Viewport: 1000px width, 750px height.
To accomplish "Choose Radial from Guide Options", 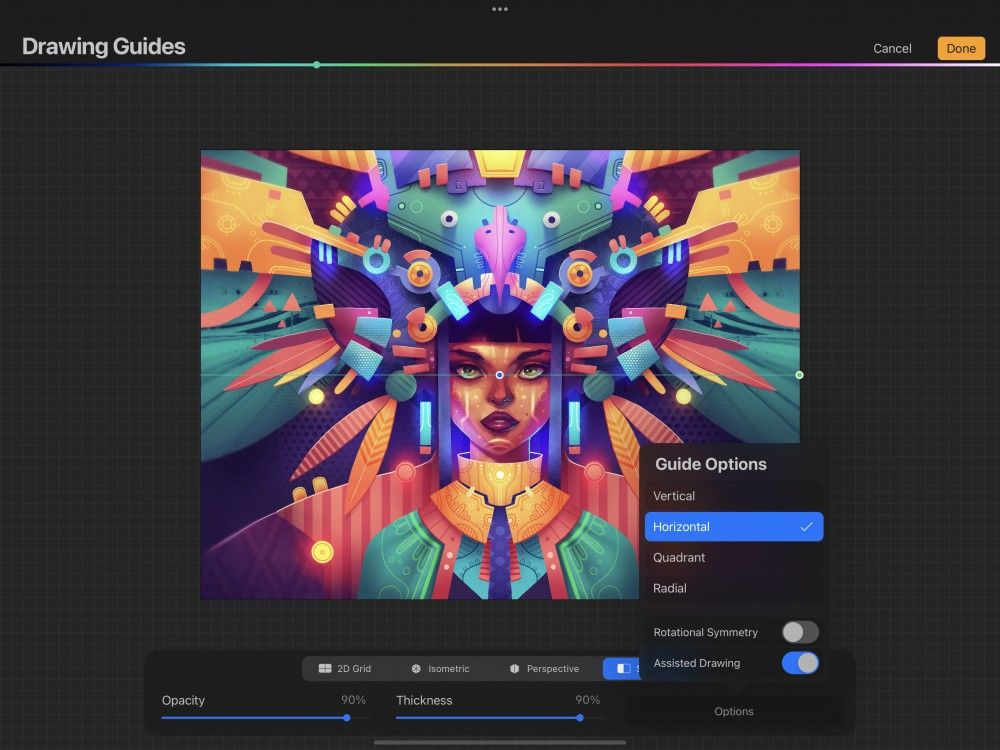I will pyautogui.click(x=733, y=588).
